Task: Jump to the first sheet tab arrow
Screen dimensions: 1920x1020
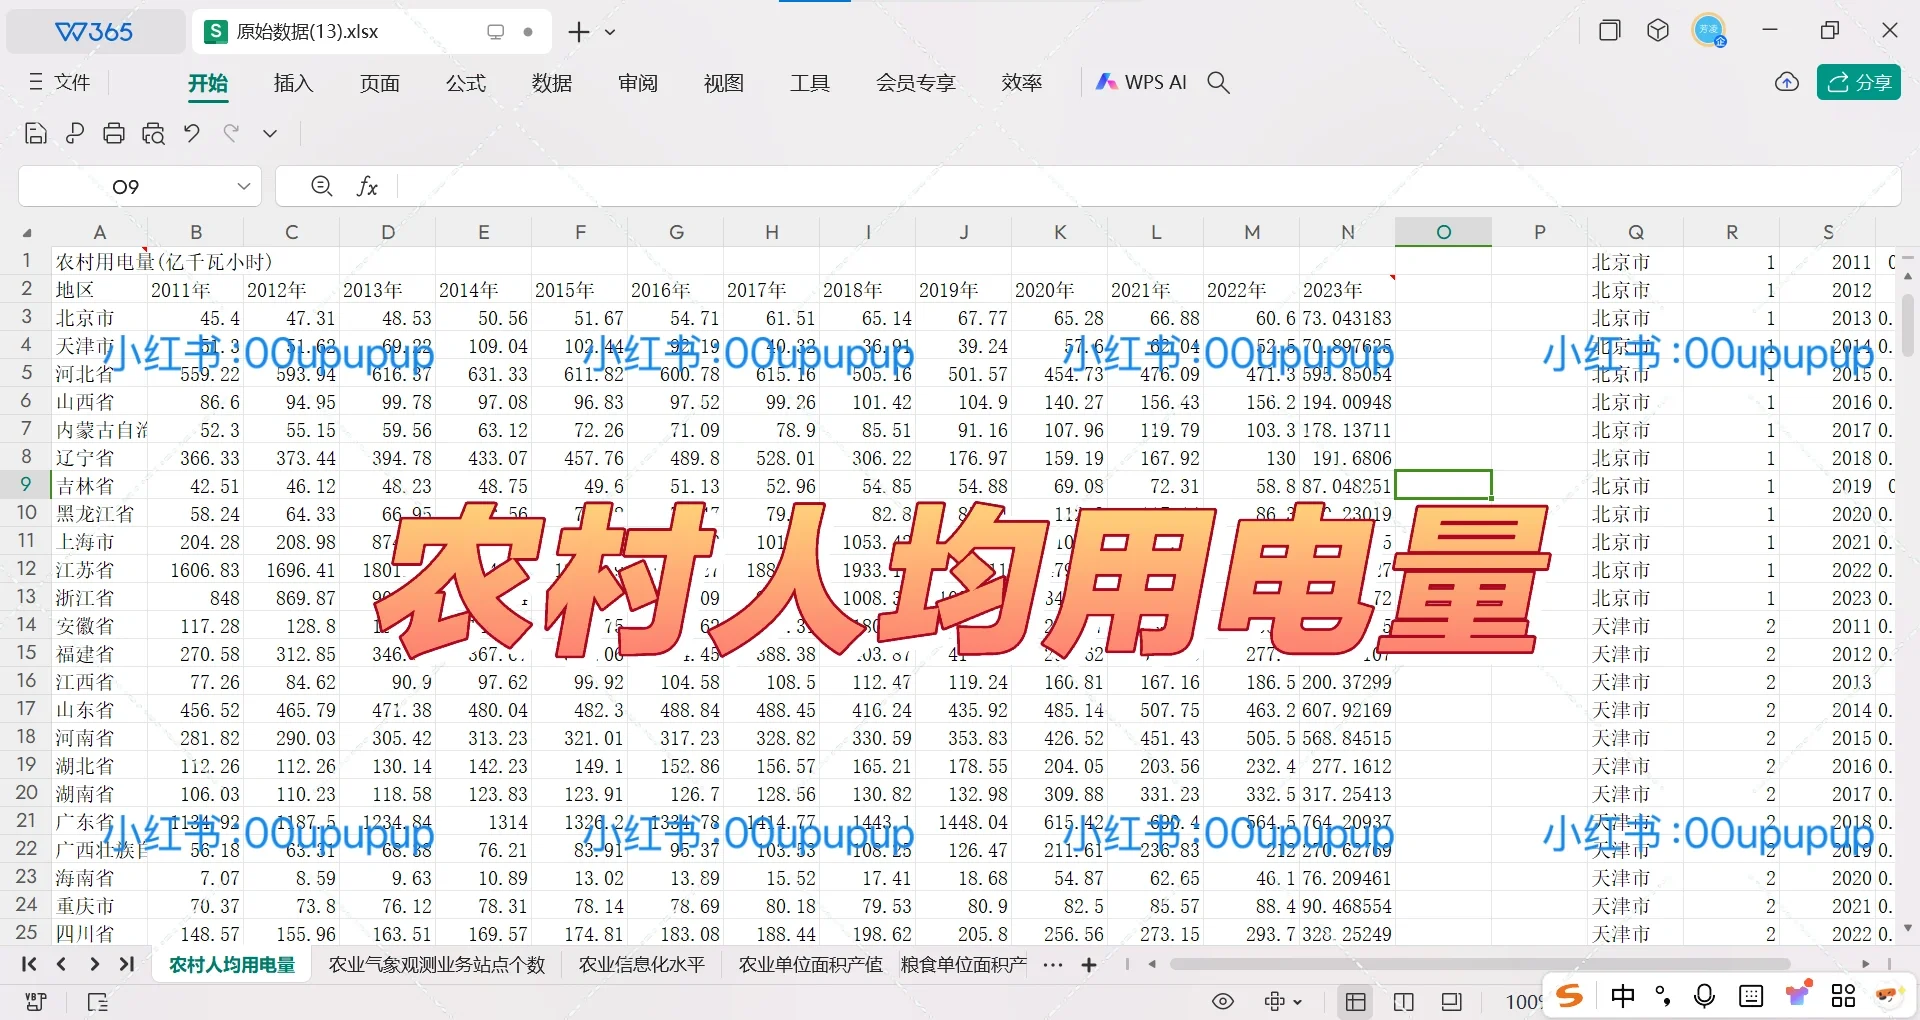Action: click(x=29, y=965)
